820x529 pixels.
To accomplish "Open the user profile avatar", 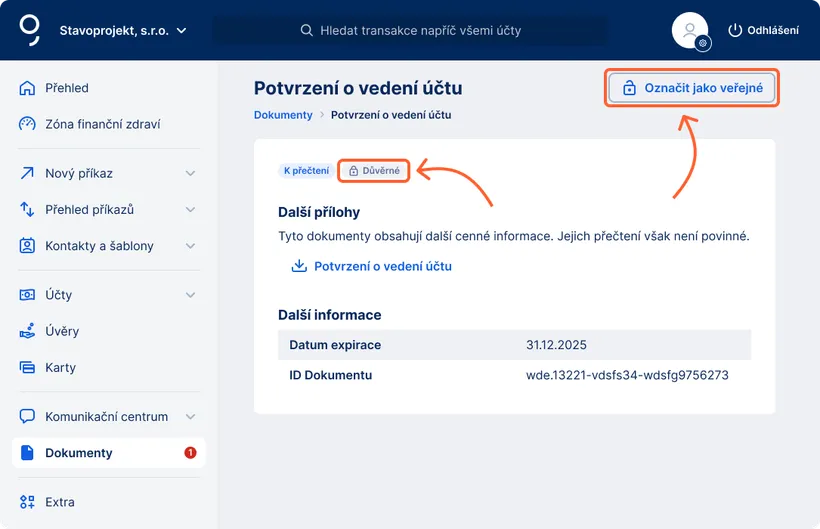I will 690,30.
